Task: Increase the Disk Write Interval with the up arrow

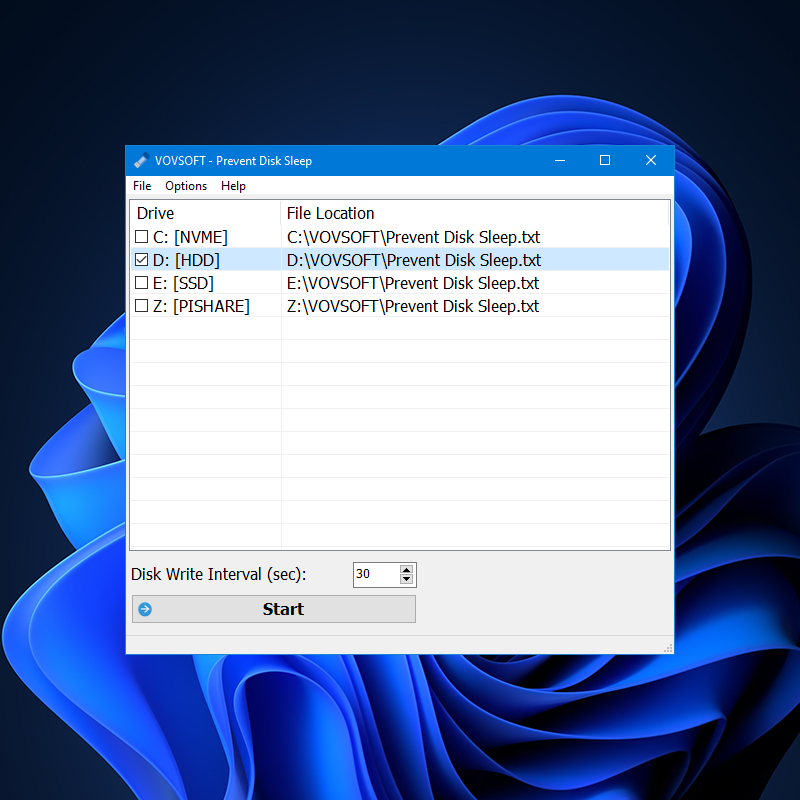Action: [x=407, y=569]
